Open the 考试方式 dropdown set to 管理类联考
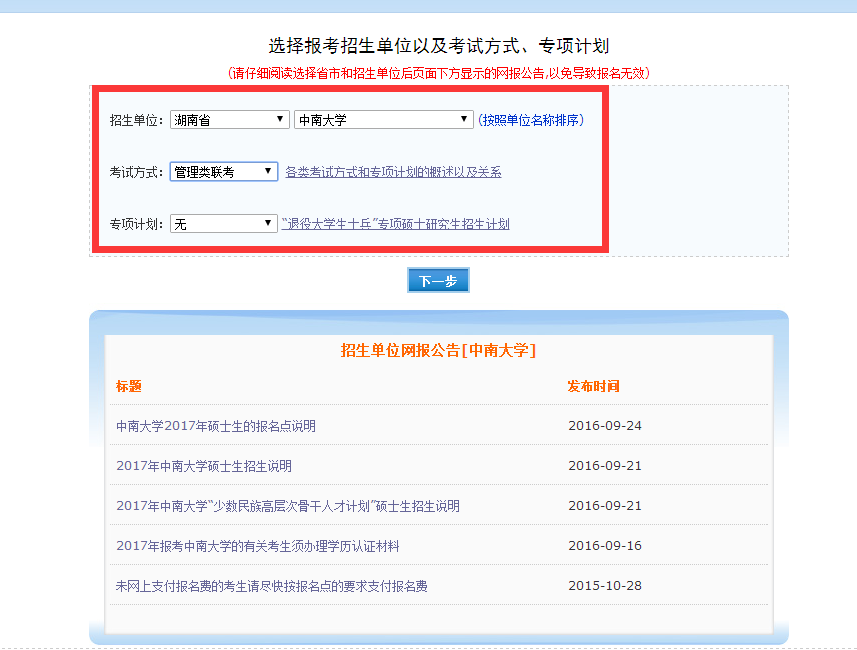857x650 pixels. coord(223,172)
